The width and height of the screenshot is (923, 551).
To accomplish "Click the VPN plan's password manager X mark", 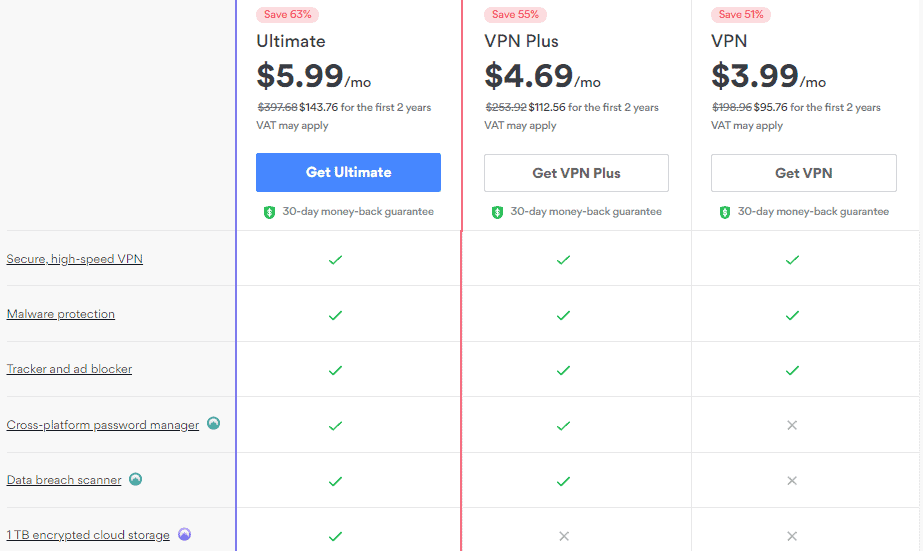I will click(x=792, y=425).
